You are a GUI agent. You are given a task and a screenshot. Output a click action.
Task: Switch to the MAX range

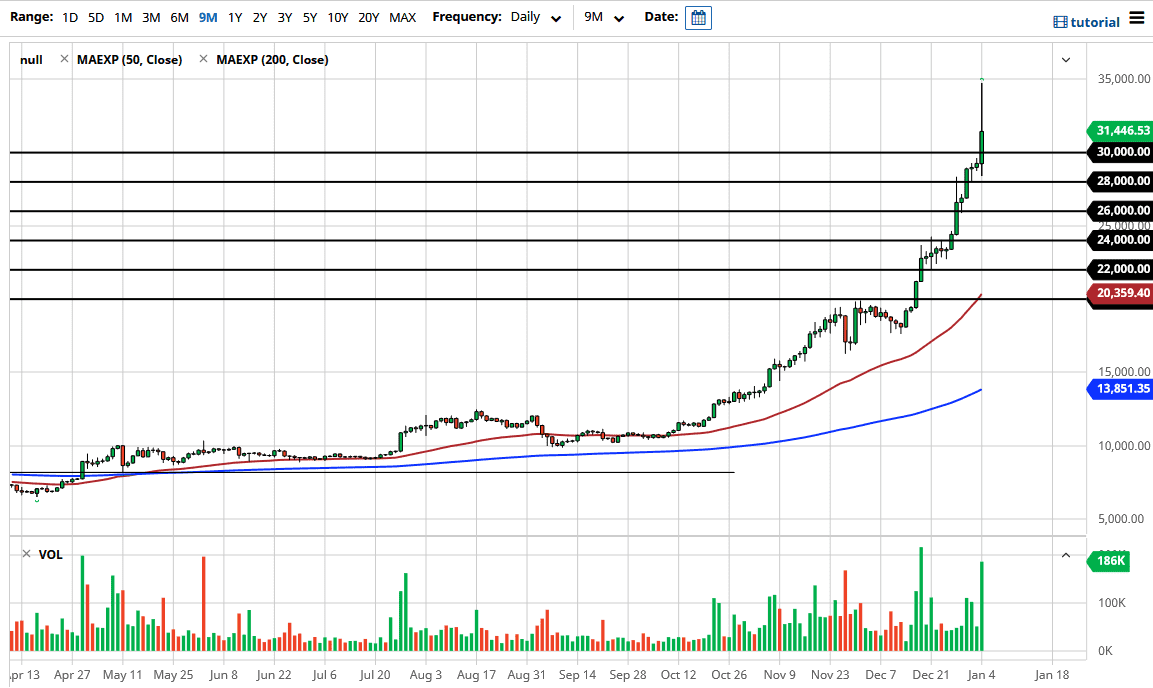click(x=403, y=17)
